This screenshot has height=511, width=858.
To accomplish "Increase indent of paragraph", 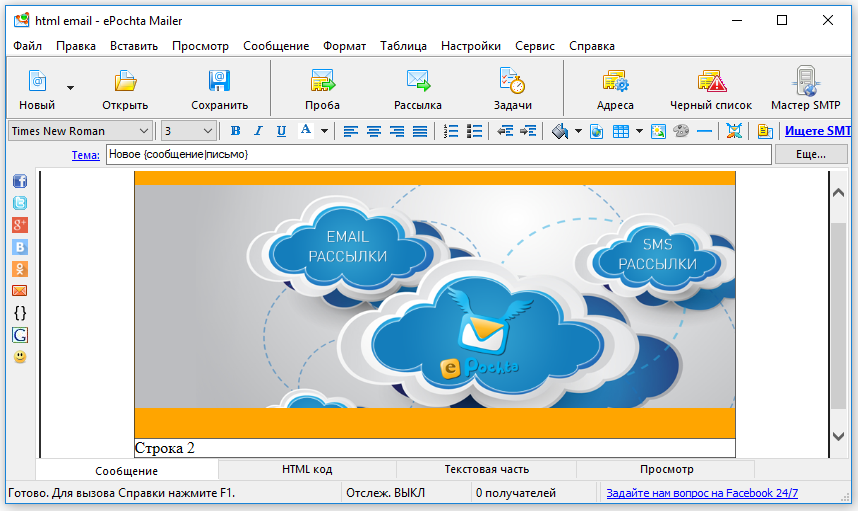I will pyautogui.click(x=528, y=131).
